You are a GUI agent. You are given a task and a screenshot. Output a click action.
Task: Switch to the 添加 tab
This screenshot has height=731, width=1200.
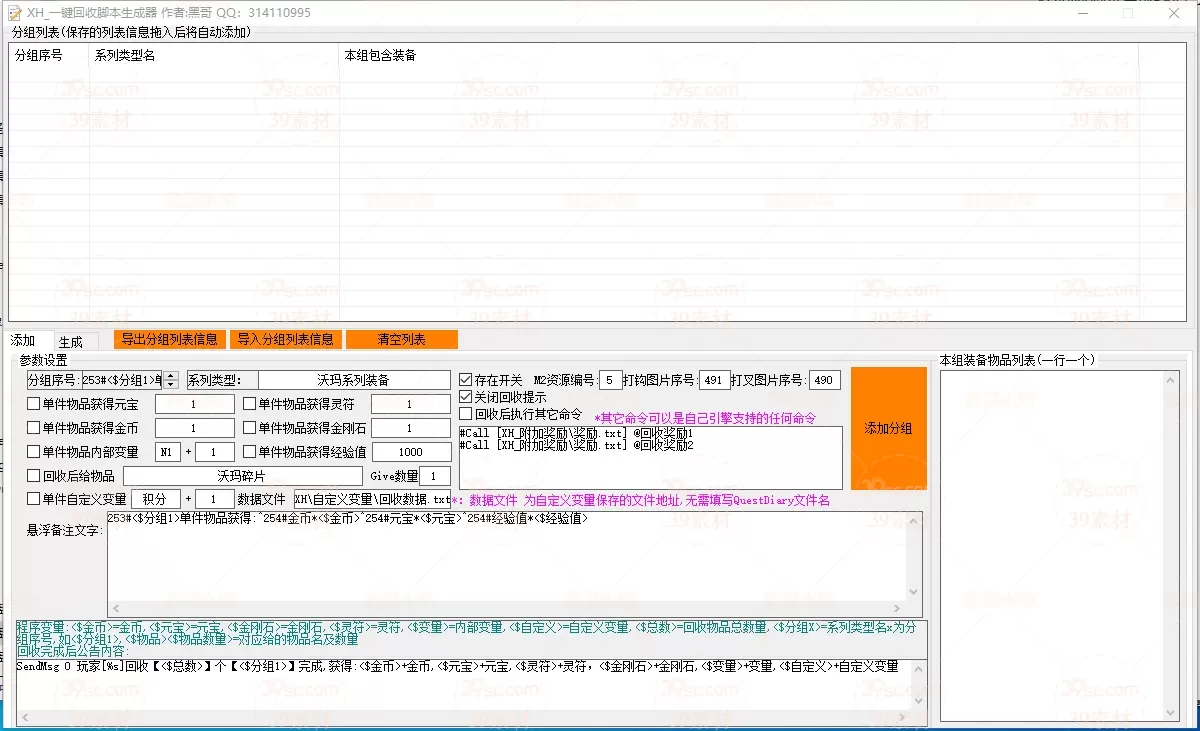tap(23, 340)
